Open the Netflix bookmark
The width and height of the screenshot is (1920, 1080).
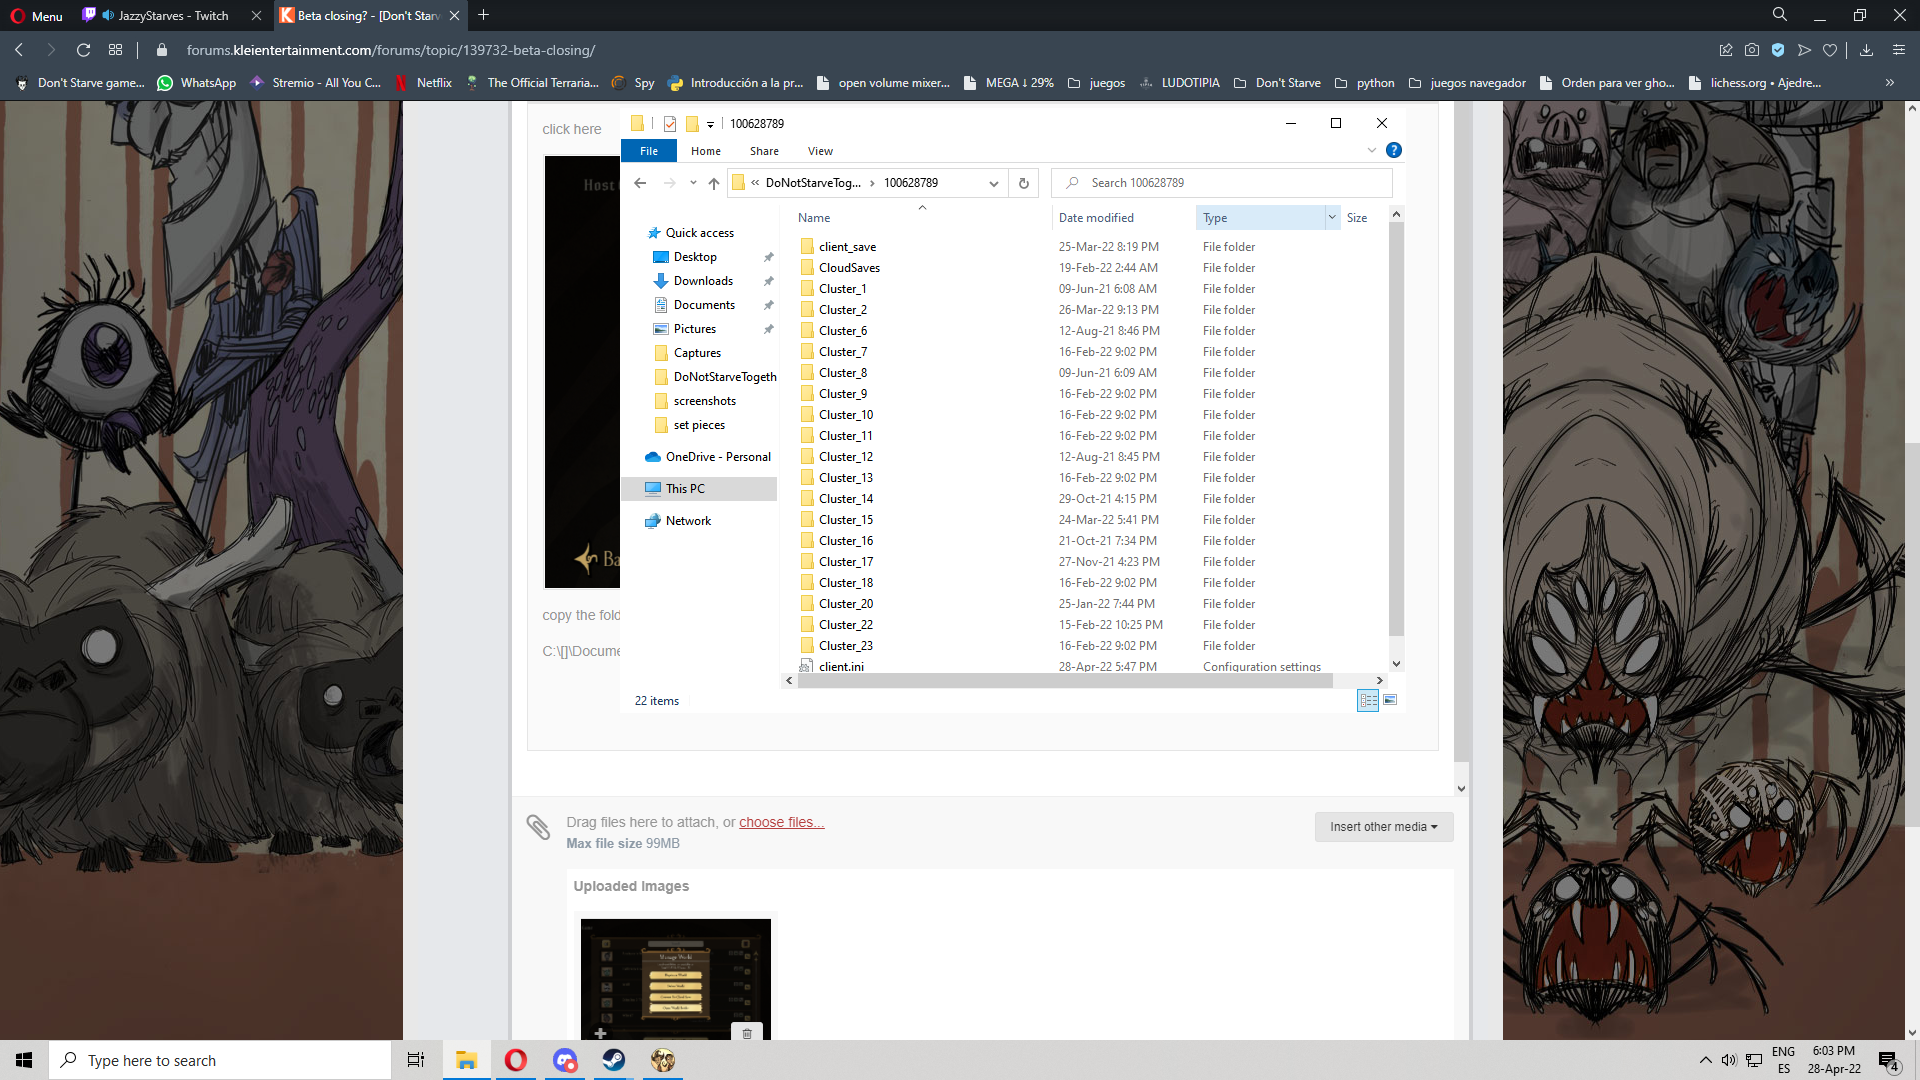coord(424,83)
